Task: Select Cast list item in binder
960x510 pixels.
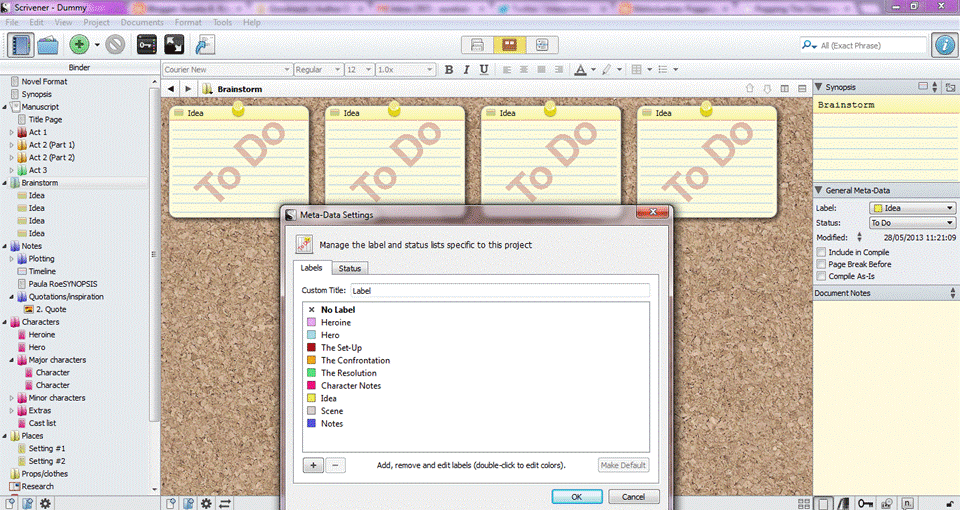Action: coord(42,423)
